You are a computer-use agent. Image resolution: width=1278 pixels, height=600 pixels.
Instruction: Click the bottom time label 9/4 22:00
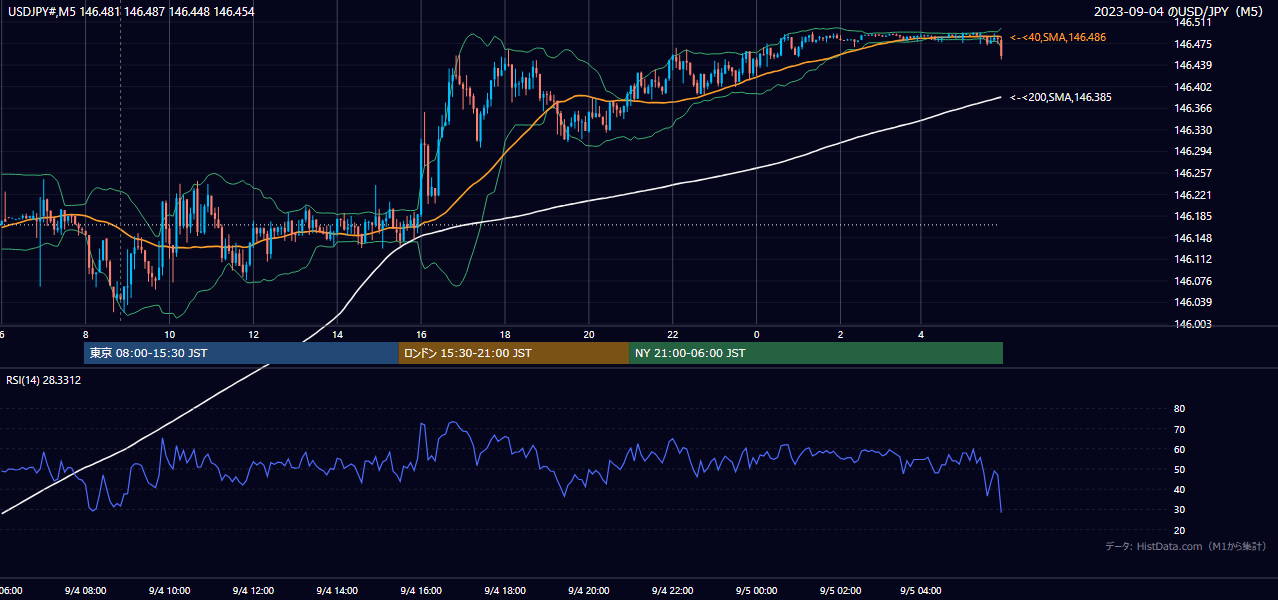point(672,590)
